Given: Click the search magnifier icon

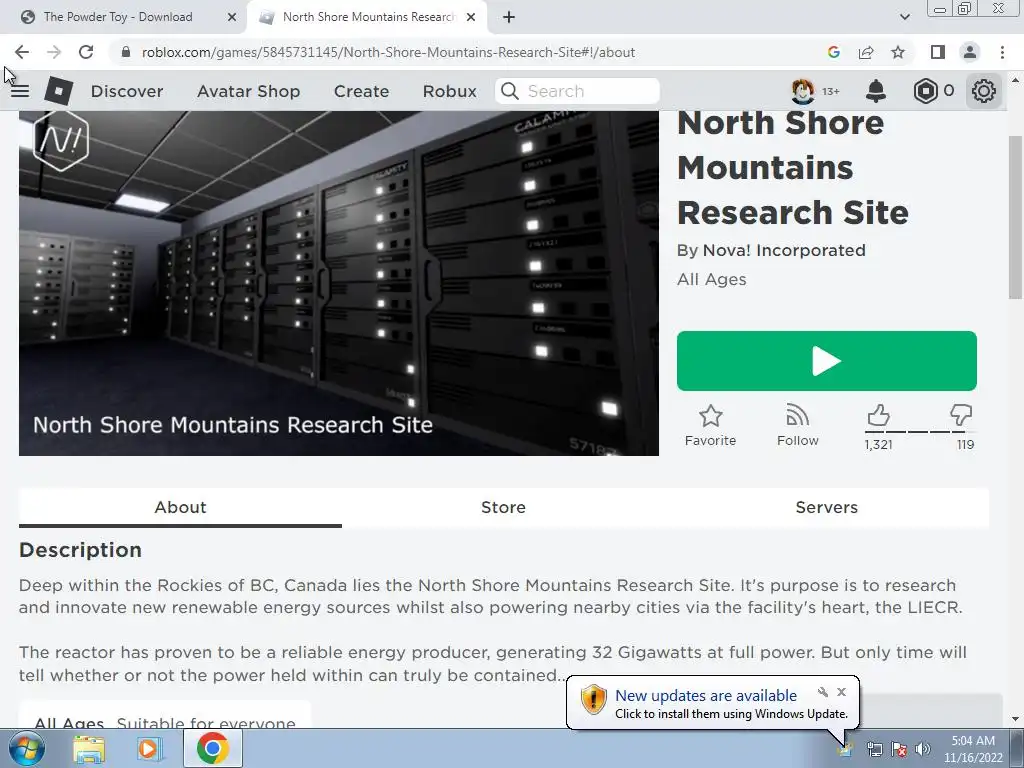Looking at the screenshot, I should tap(510, 91).
